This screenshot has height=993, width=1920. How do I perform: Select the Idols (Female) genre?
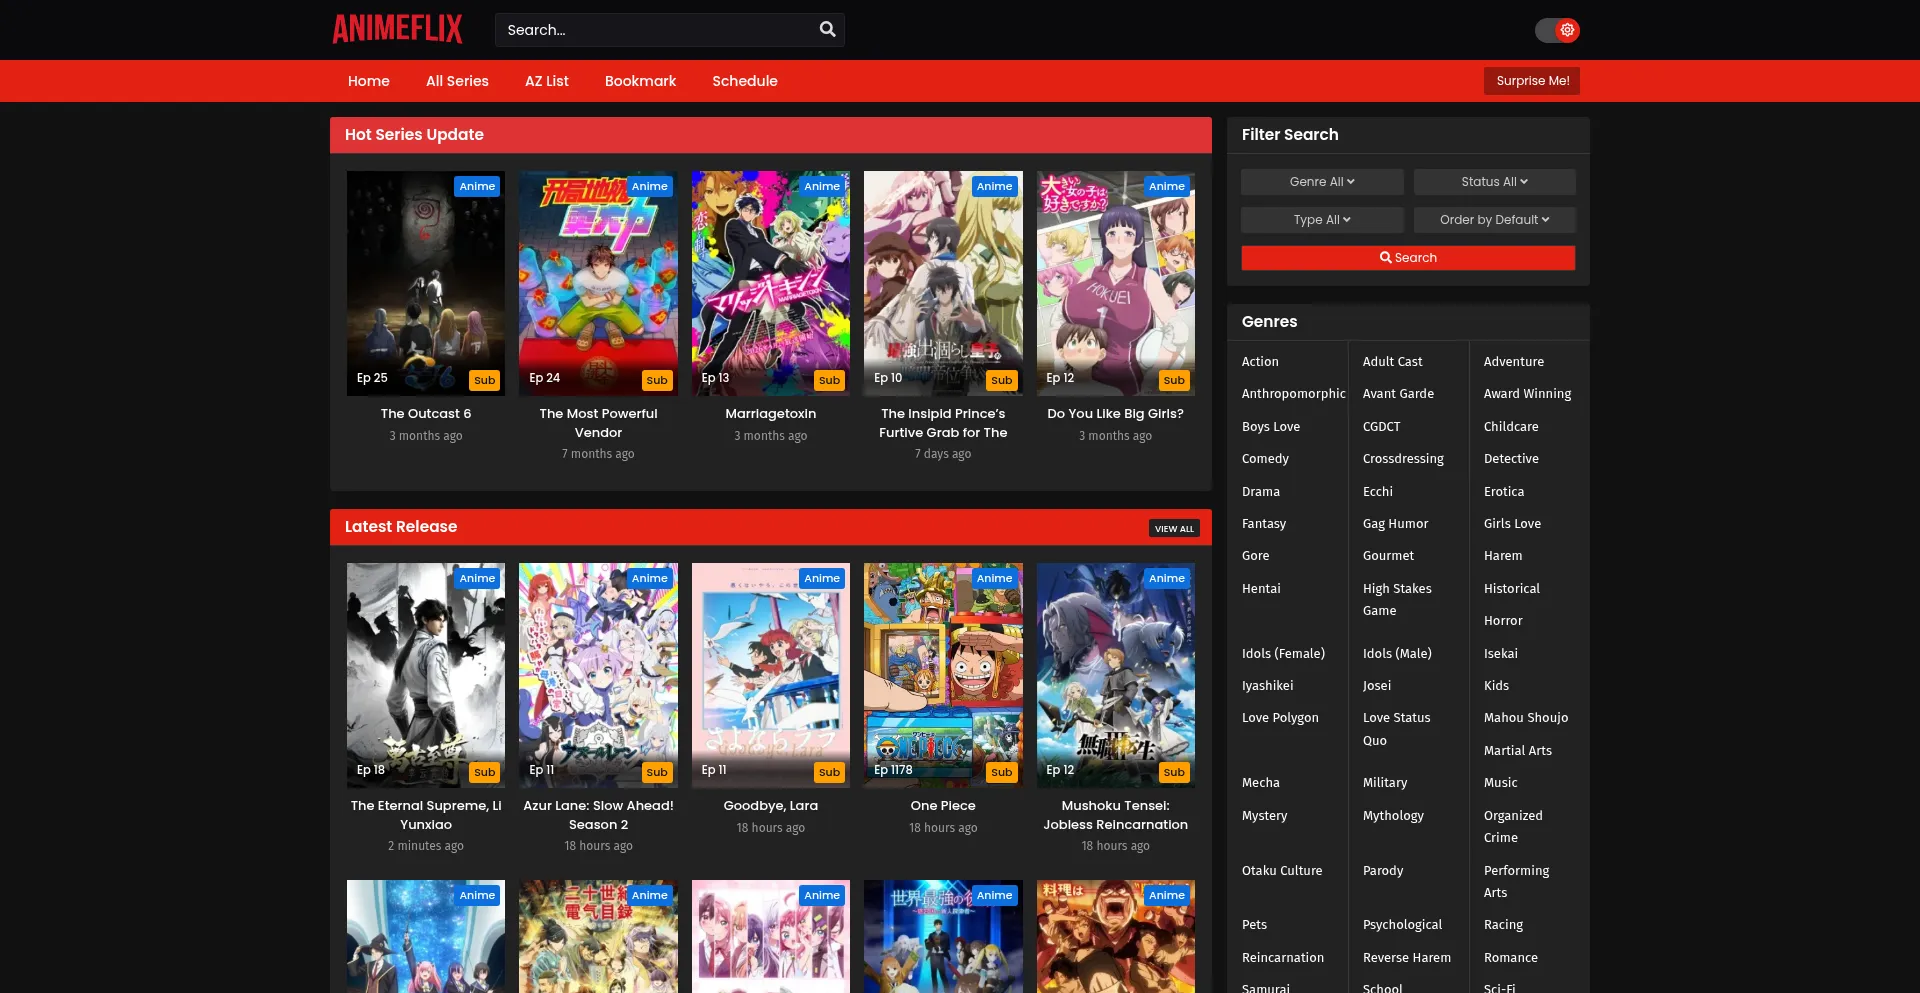pyautogui.click(x=1283, y=654)
